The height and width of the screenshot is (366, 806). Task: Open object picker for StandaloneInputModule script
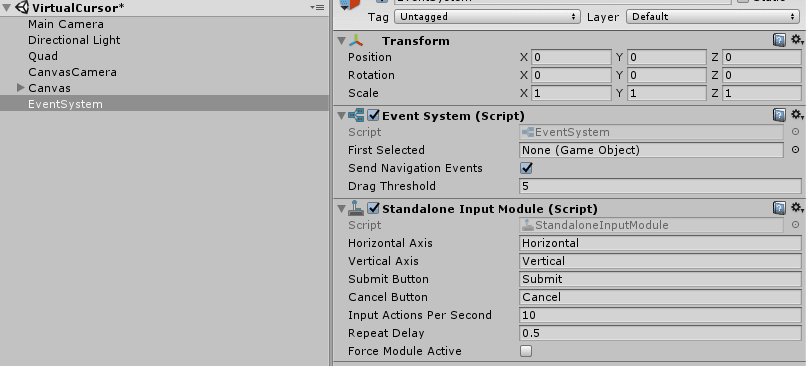(x=795, y=225)
